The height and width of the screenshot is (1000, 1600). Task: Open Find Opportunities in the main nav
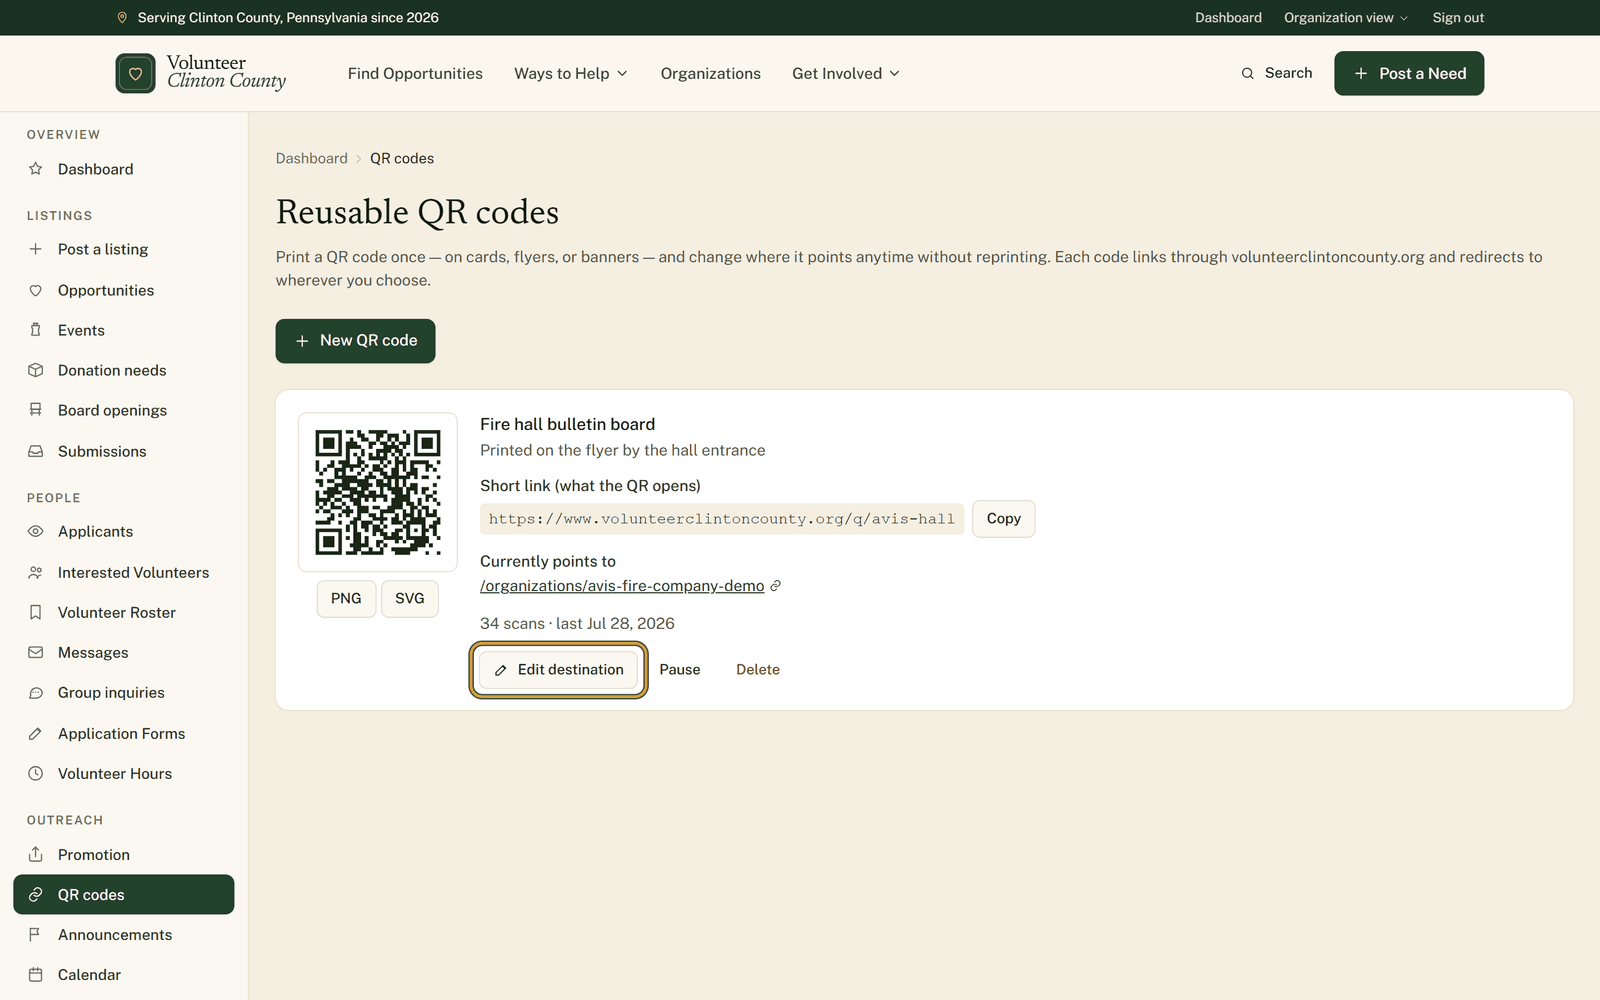click(x=415, y=73)
